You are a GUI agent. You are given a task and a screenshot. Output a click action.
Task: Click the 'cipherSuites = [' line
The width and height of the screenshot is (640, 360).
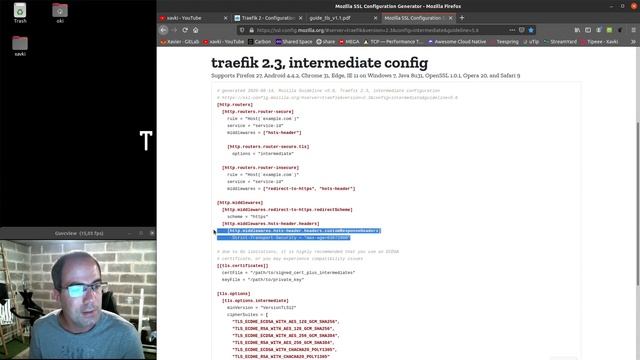(248, 315)
